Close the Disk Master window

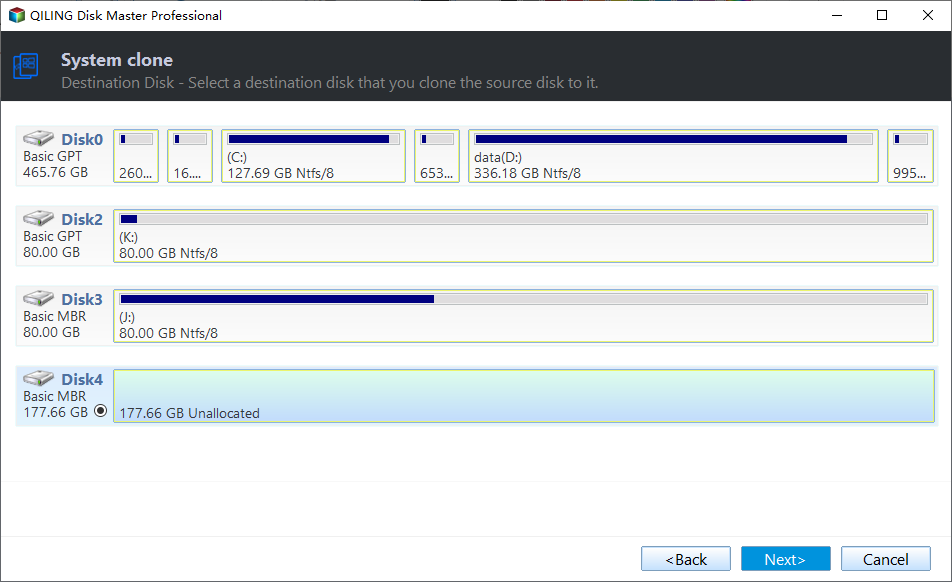click(928, 15)
